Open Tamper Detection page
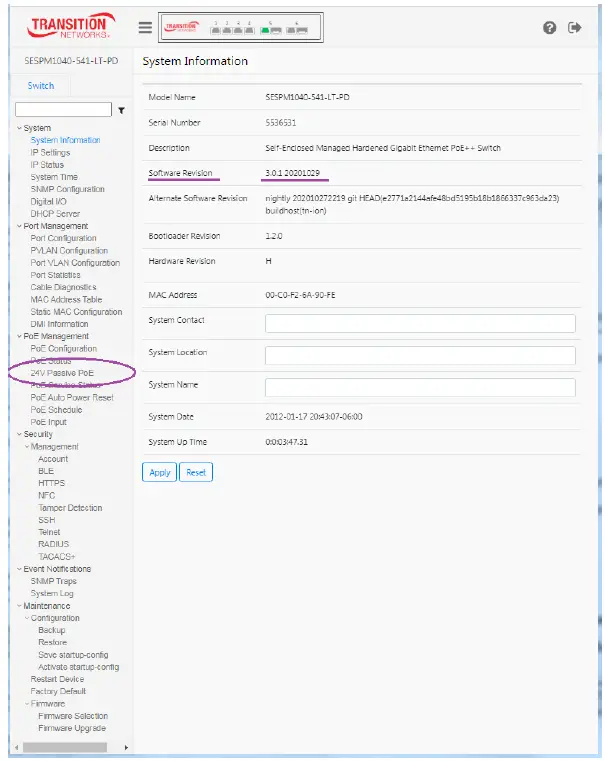 pyautogui.click(x=70, y=508)
